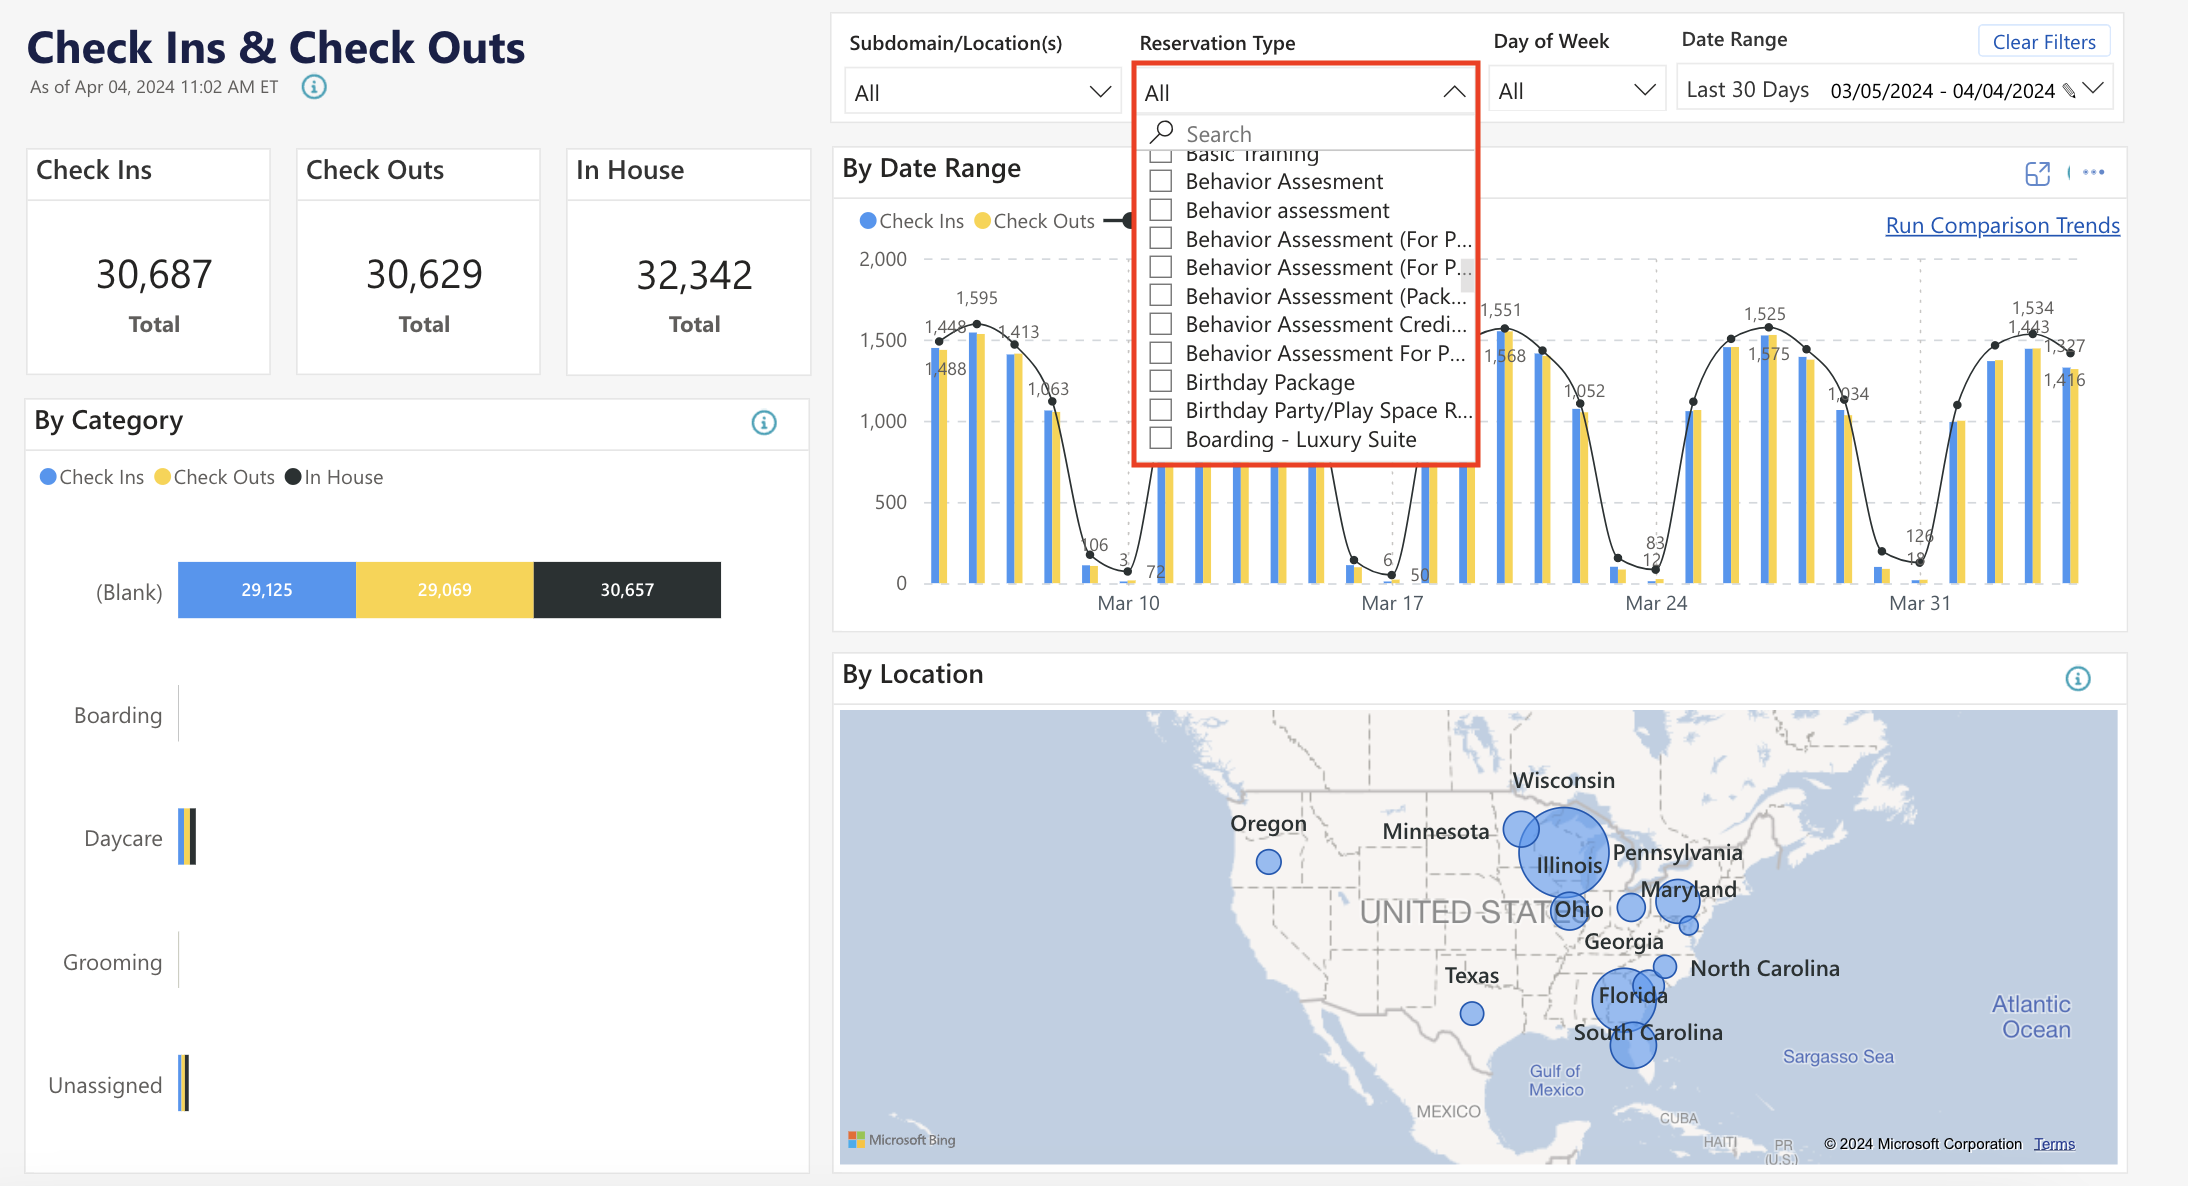Open the By Date Range chart in focus mode
2188x1186 pixels.
2038,173
